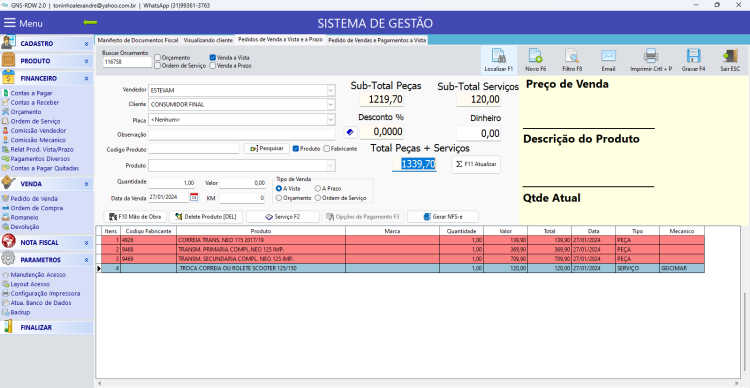
Task: Open Ordem de Compra in sidebar
Action: coord(37,208)
